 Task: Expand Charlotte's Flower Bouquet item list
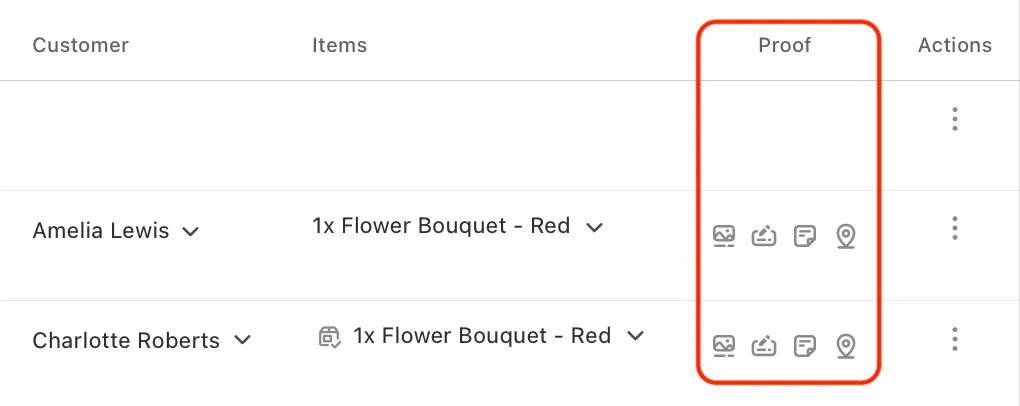[635, 336]
